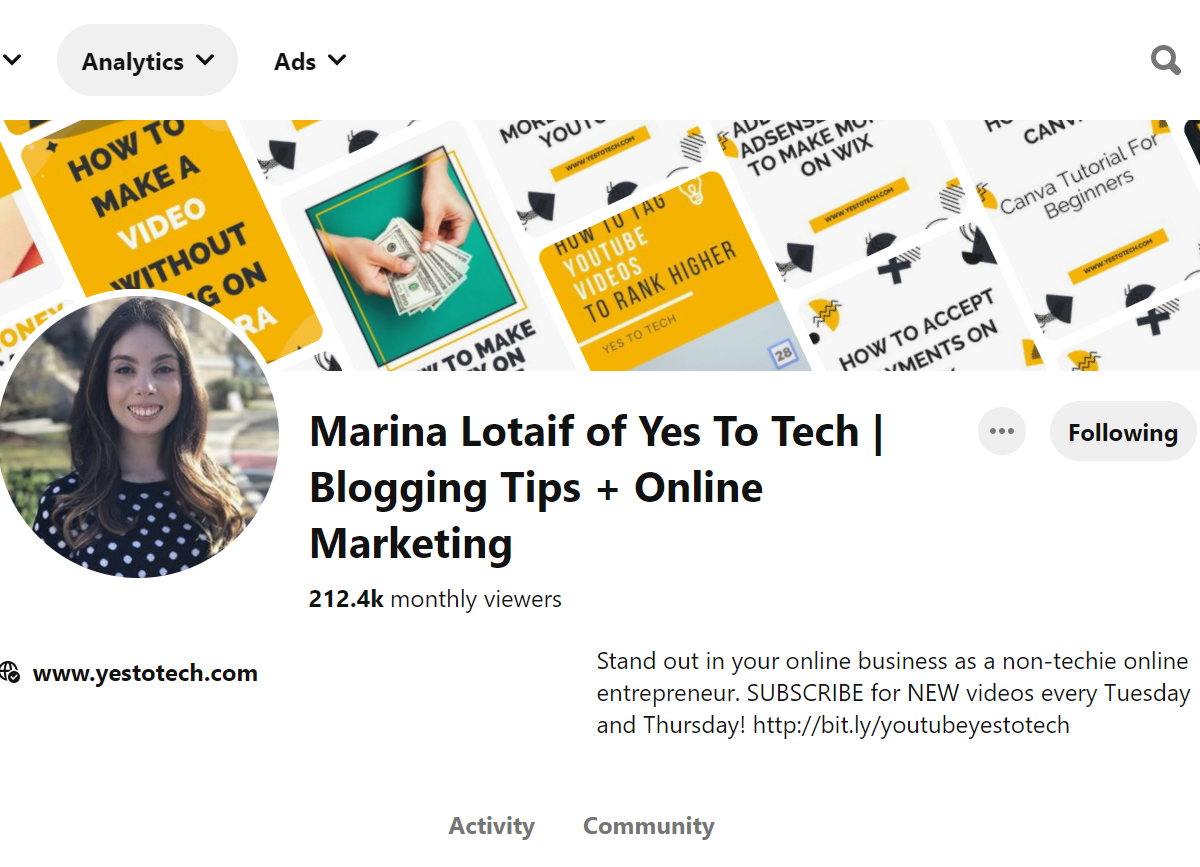Viewport: 1200px width, 867px height.
Task: Expand the partially hidden leftmost chevron
Action: click(x=12, y=61)
